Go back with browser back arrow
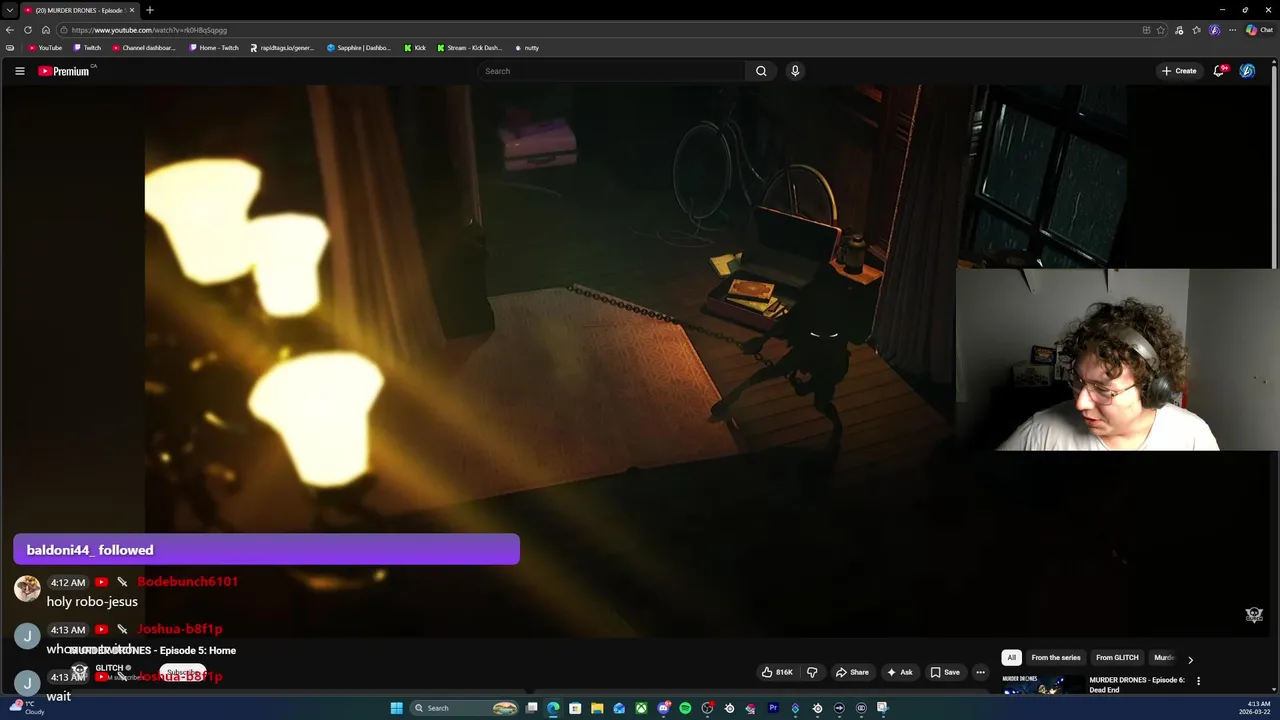Viewport: 1280px width, 720px height. point(10,30)
